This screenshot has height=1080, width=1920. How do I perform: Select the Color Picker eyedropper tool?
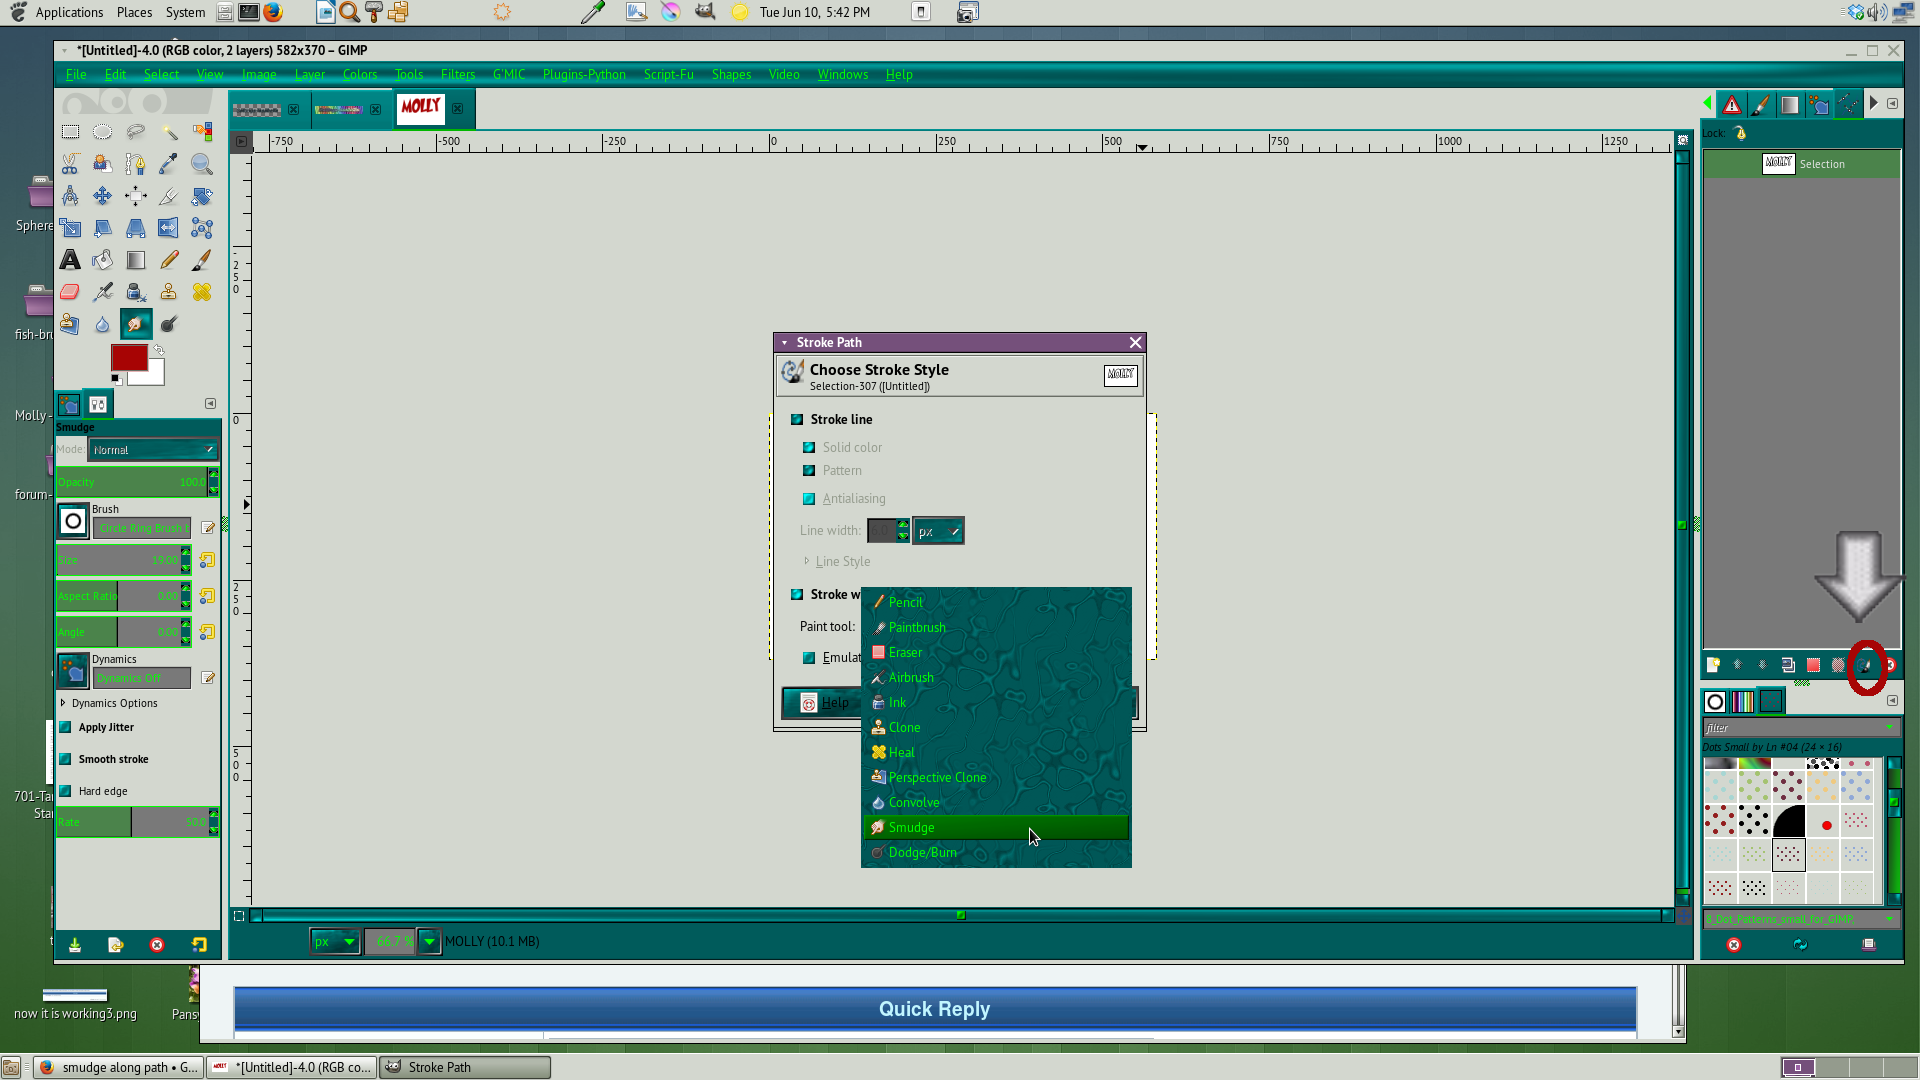pos(169,164)
